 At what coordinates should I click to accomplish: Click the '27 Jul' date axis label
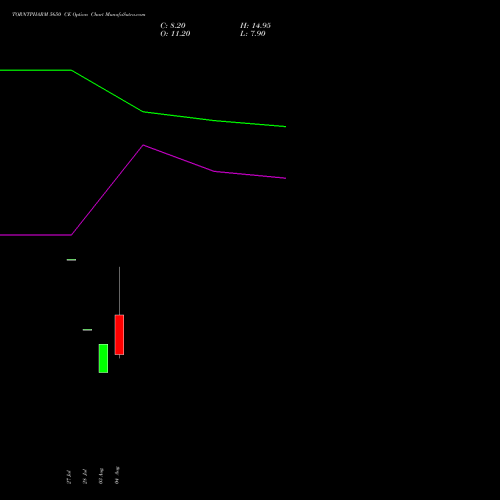click(x=69, y=477)
